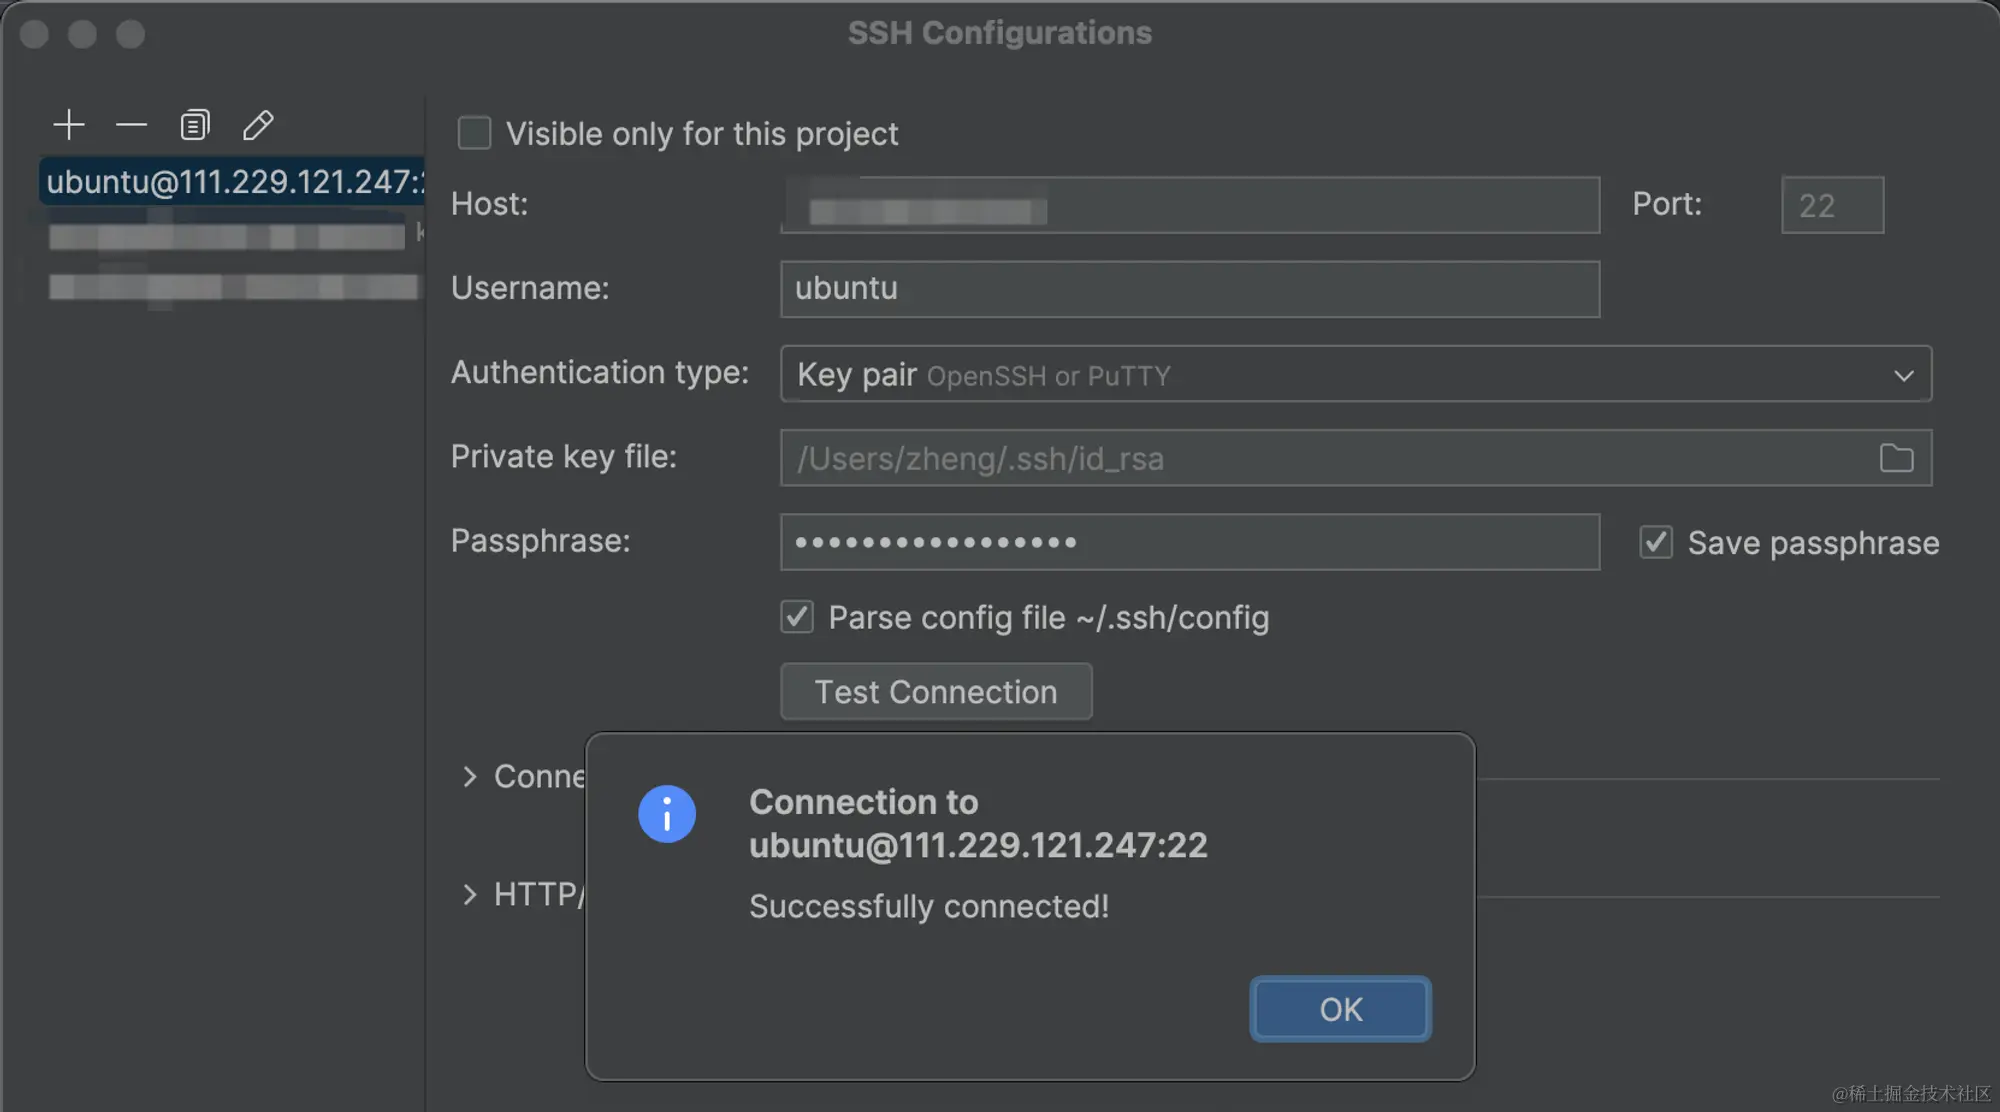Uncheck the Save passphrase checkbox
Screen dimensions: 2000x1112
1656,542
